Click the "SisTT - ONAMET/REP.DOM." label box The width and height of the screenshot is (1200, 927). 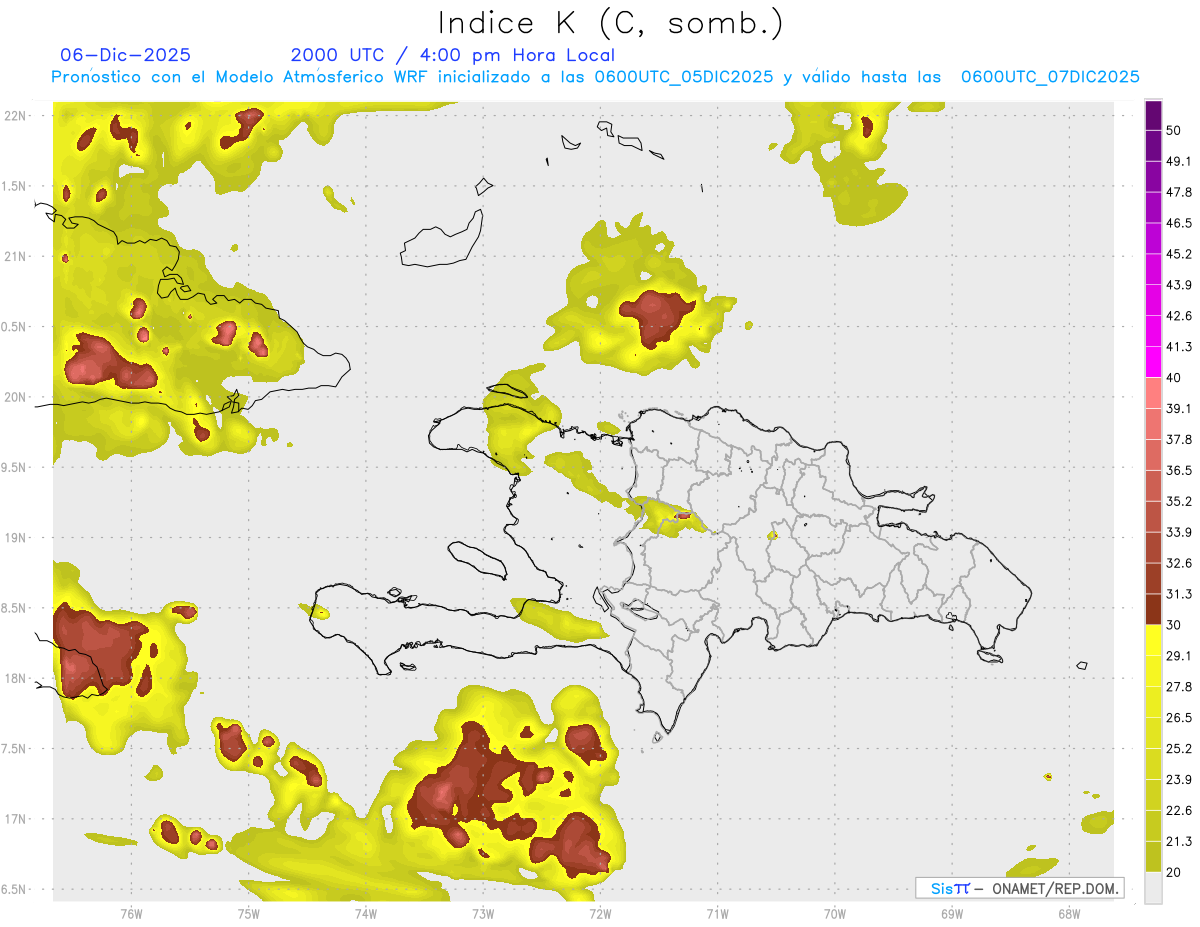coord(1019,888)
